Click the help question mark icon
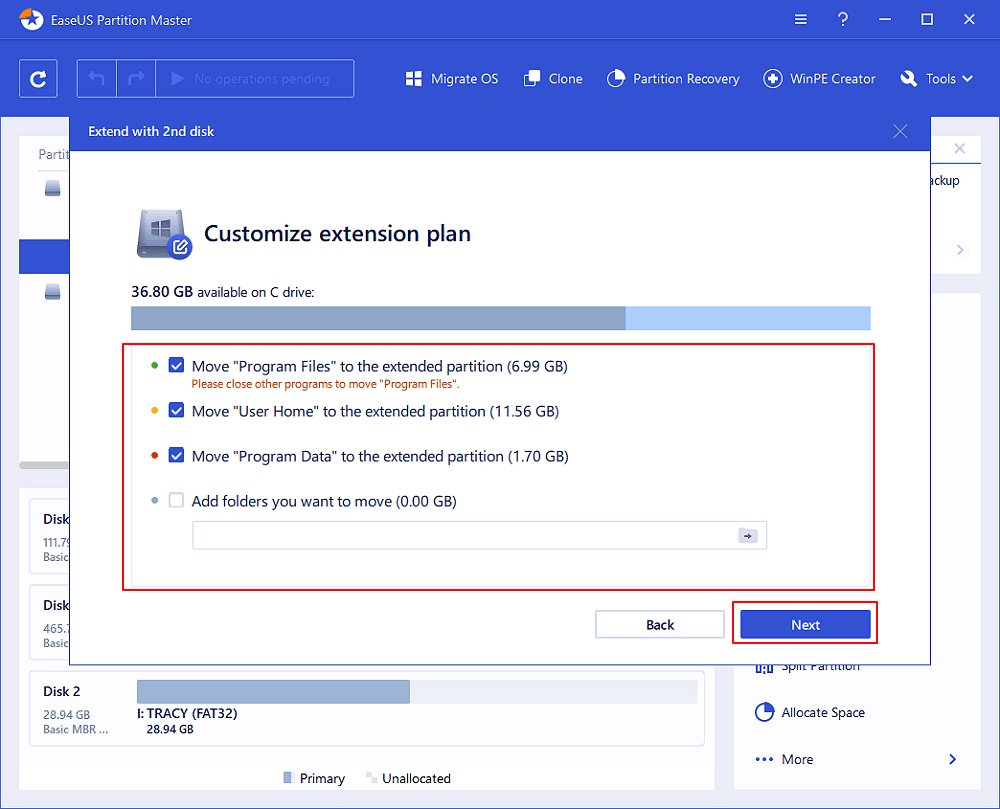The width and height of the screenshot is (1000, 809). tap(842, 20)
